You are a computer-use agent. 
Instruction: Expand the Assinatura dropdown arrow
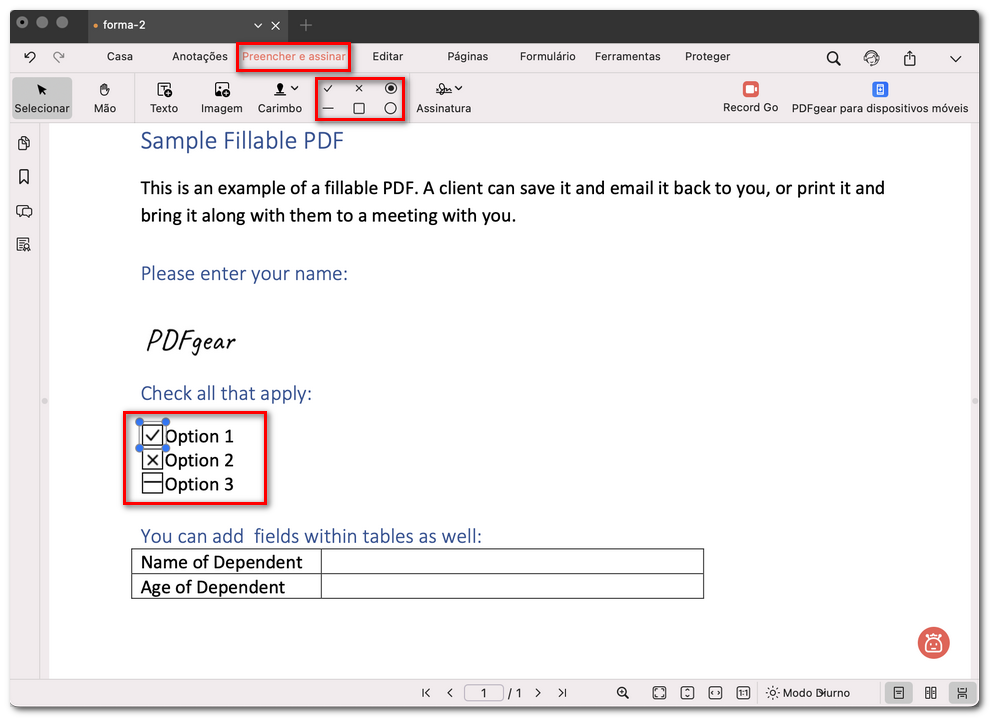click(x=459, y=88)
